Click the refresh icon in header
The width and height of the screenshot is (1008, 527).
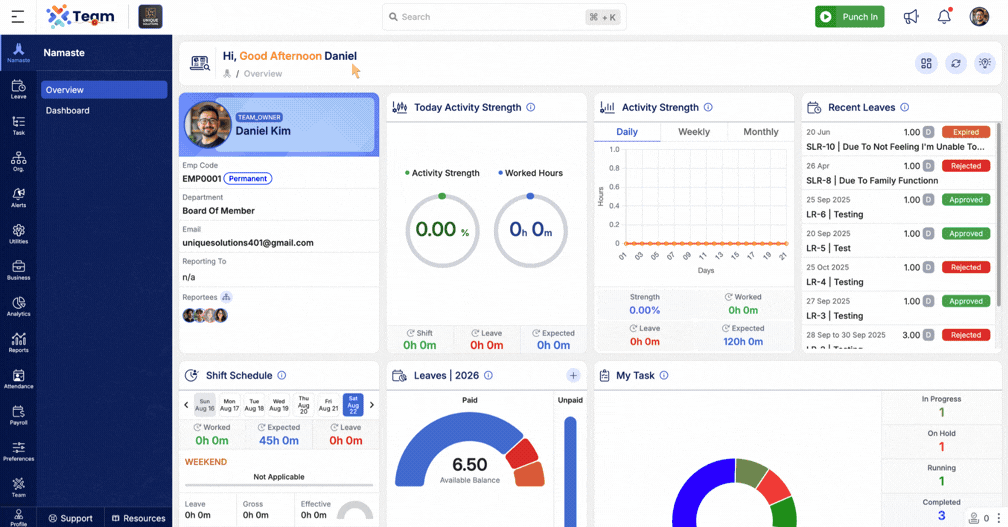tap(956, 63)
